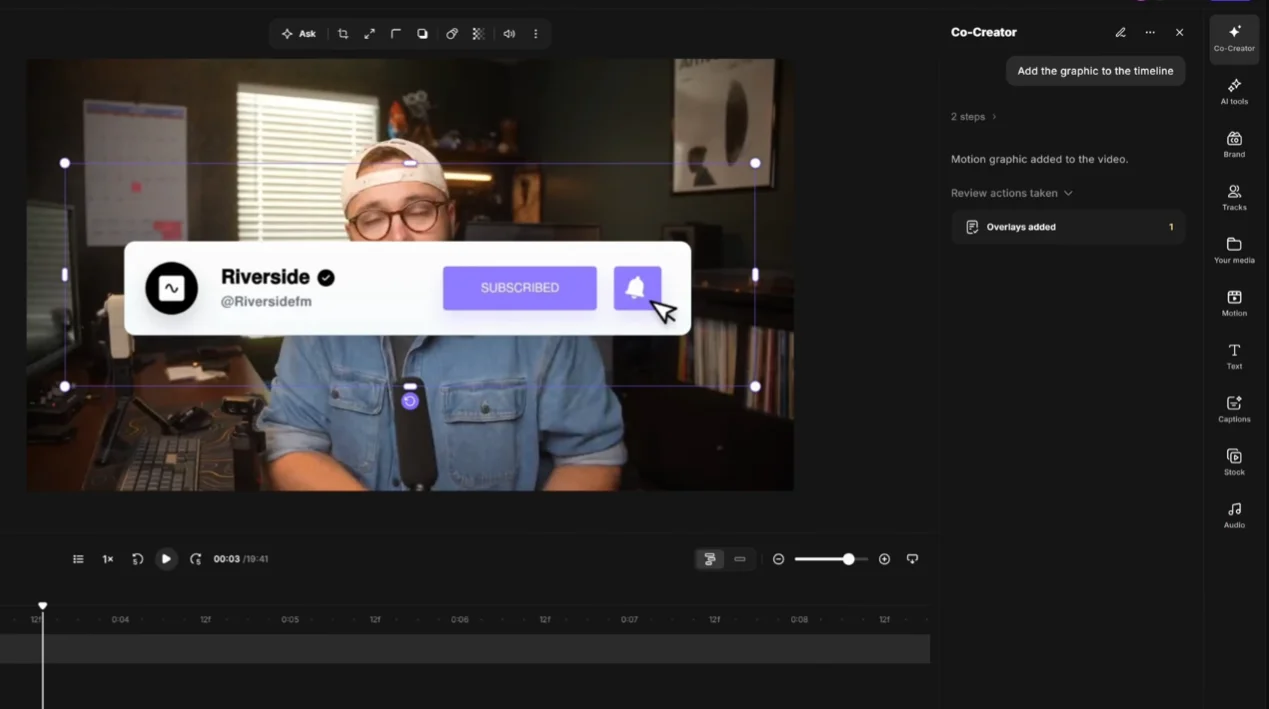The width and height of the screenshot is (1269, 709).
Task: Open the Tracks panel
Action: [x=1234, y=198]
